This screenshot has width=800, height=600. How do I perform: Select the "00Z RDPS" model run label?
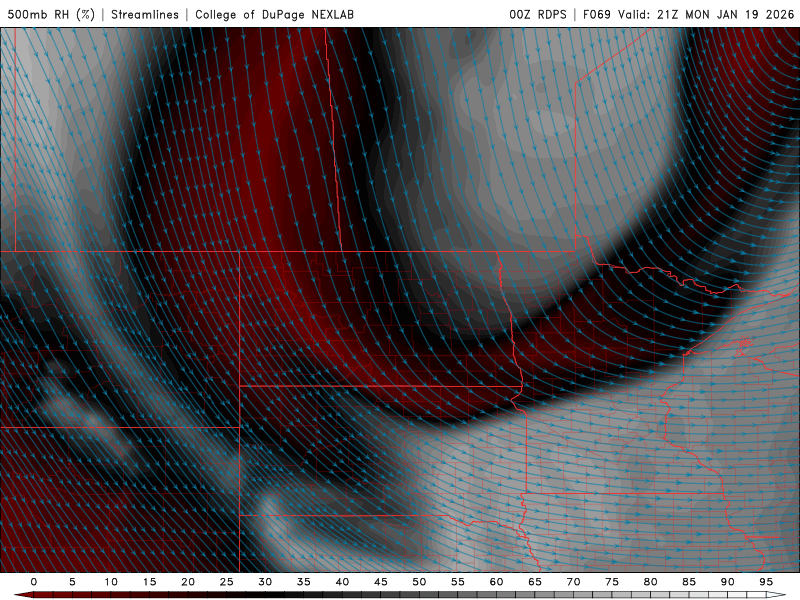coord(538,14)
